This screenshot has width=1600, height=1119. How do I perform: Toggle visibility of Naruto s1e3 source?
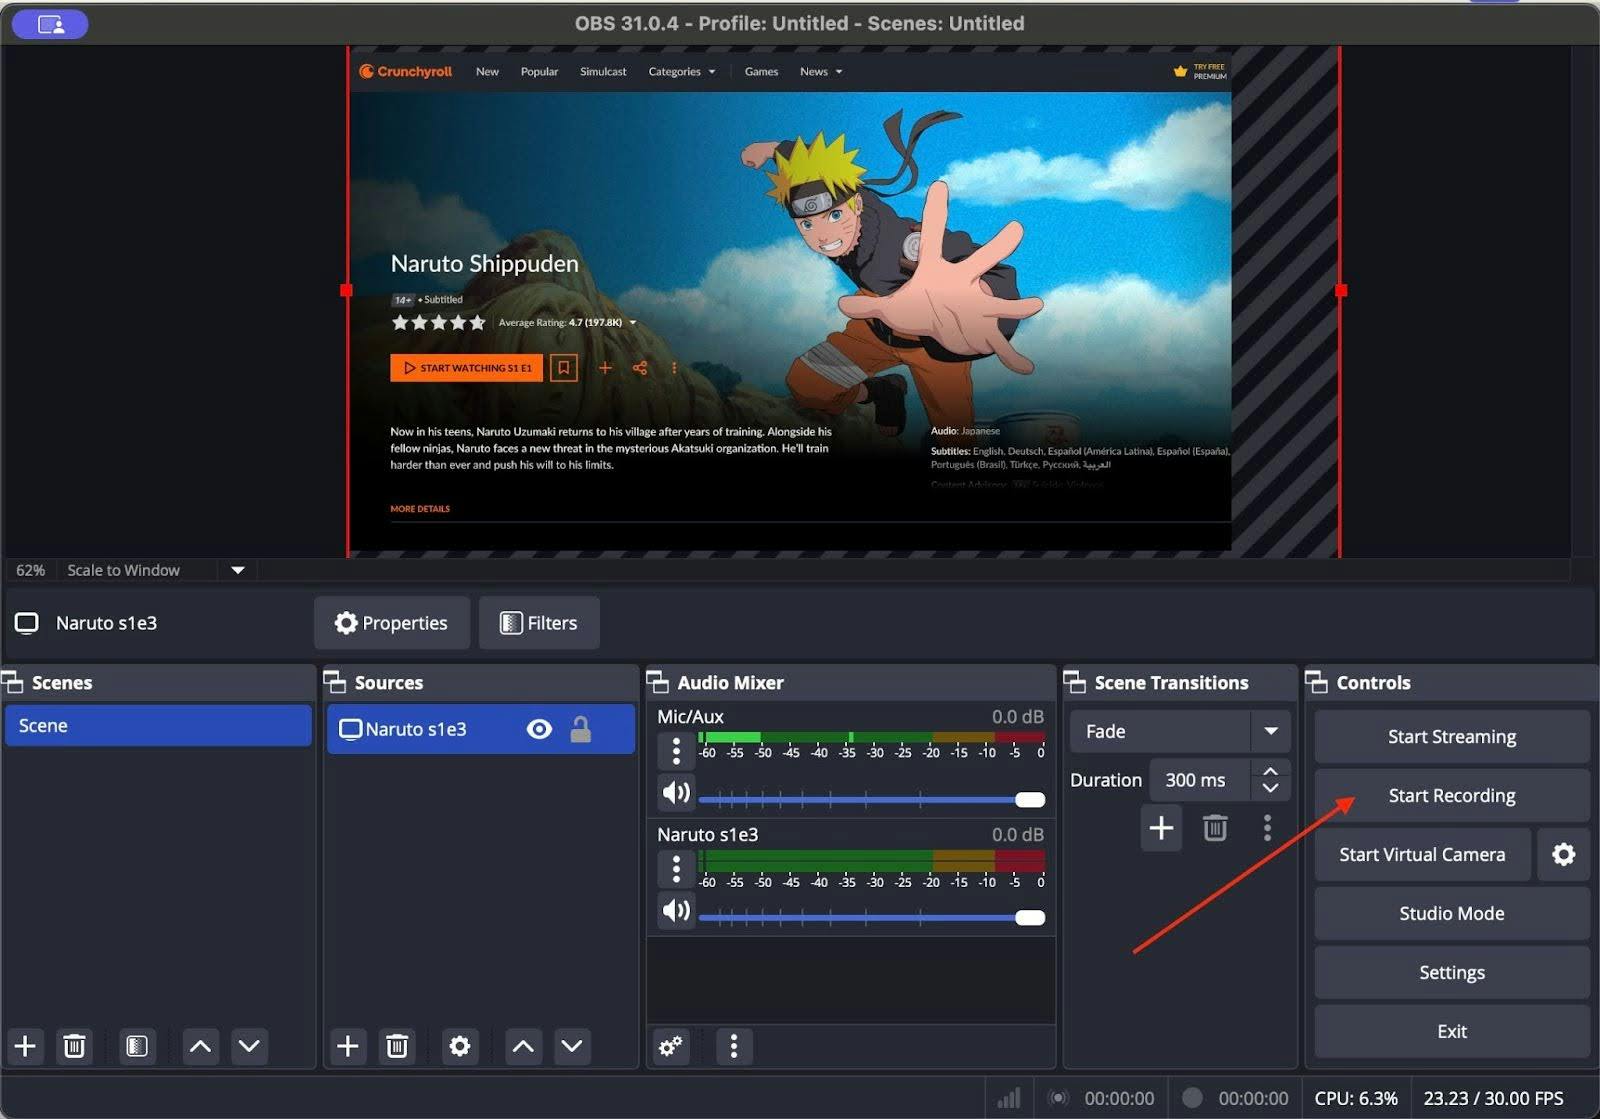tap(539, 729)
